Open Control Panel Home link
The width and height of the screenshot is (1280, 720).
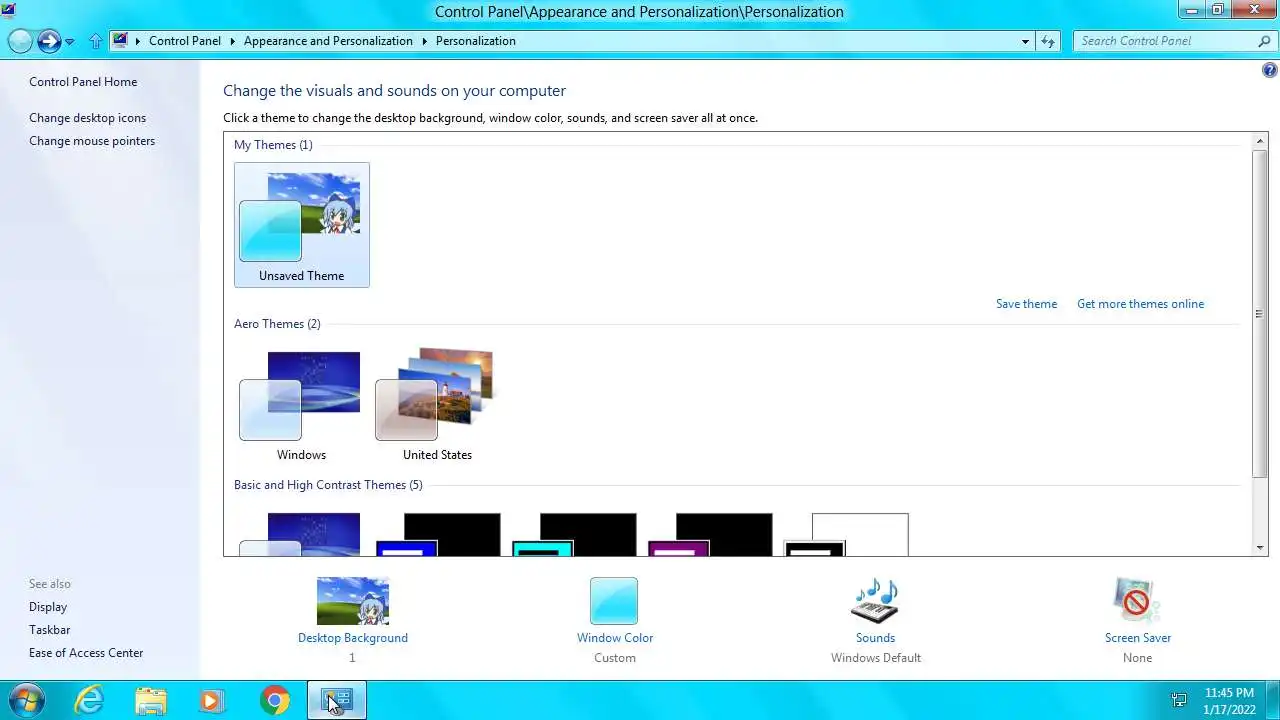tap(83, 82)
